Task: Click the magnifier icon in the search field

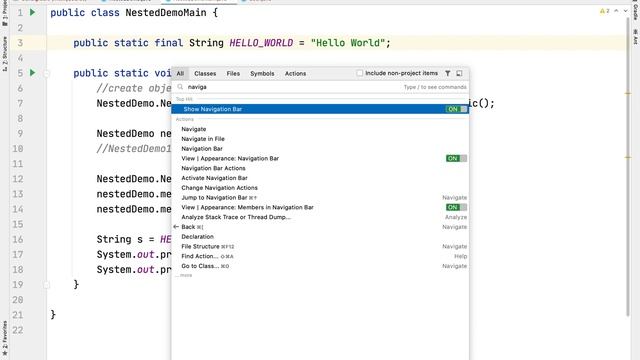Action: [180, 87]
